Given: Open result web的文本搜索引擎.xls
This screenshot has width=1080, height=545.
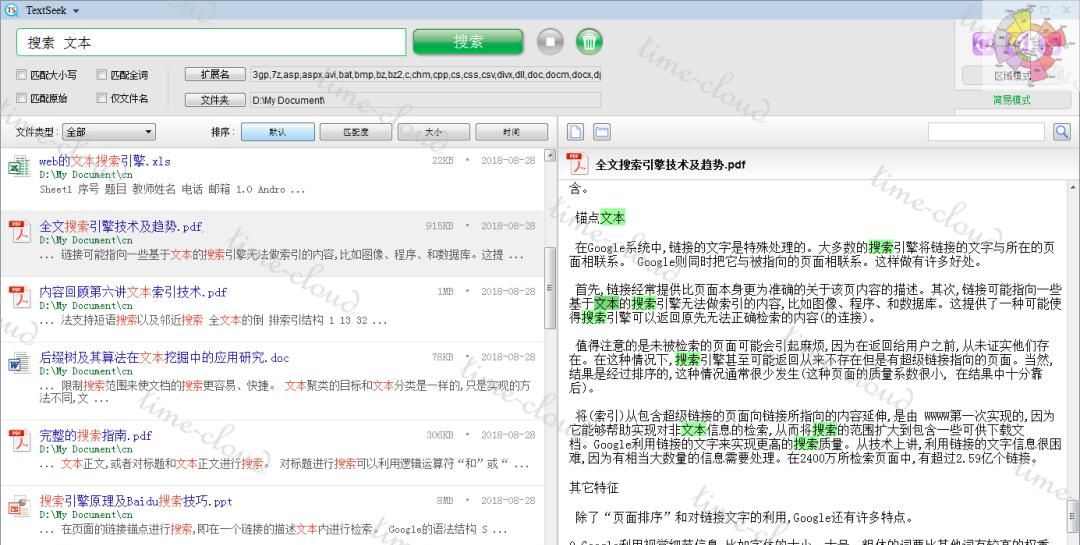Looking at the screenshot, I should point(105,161).
